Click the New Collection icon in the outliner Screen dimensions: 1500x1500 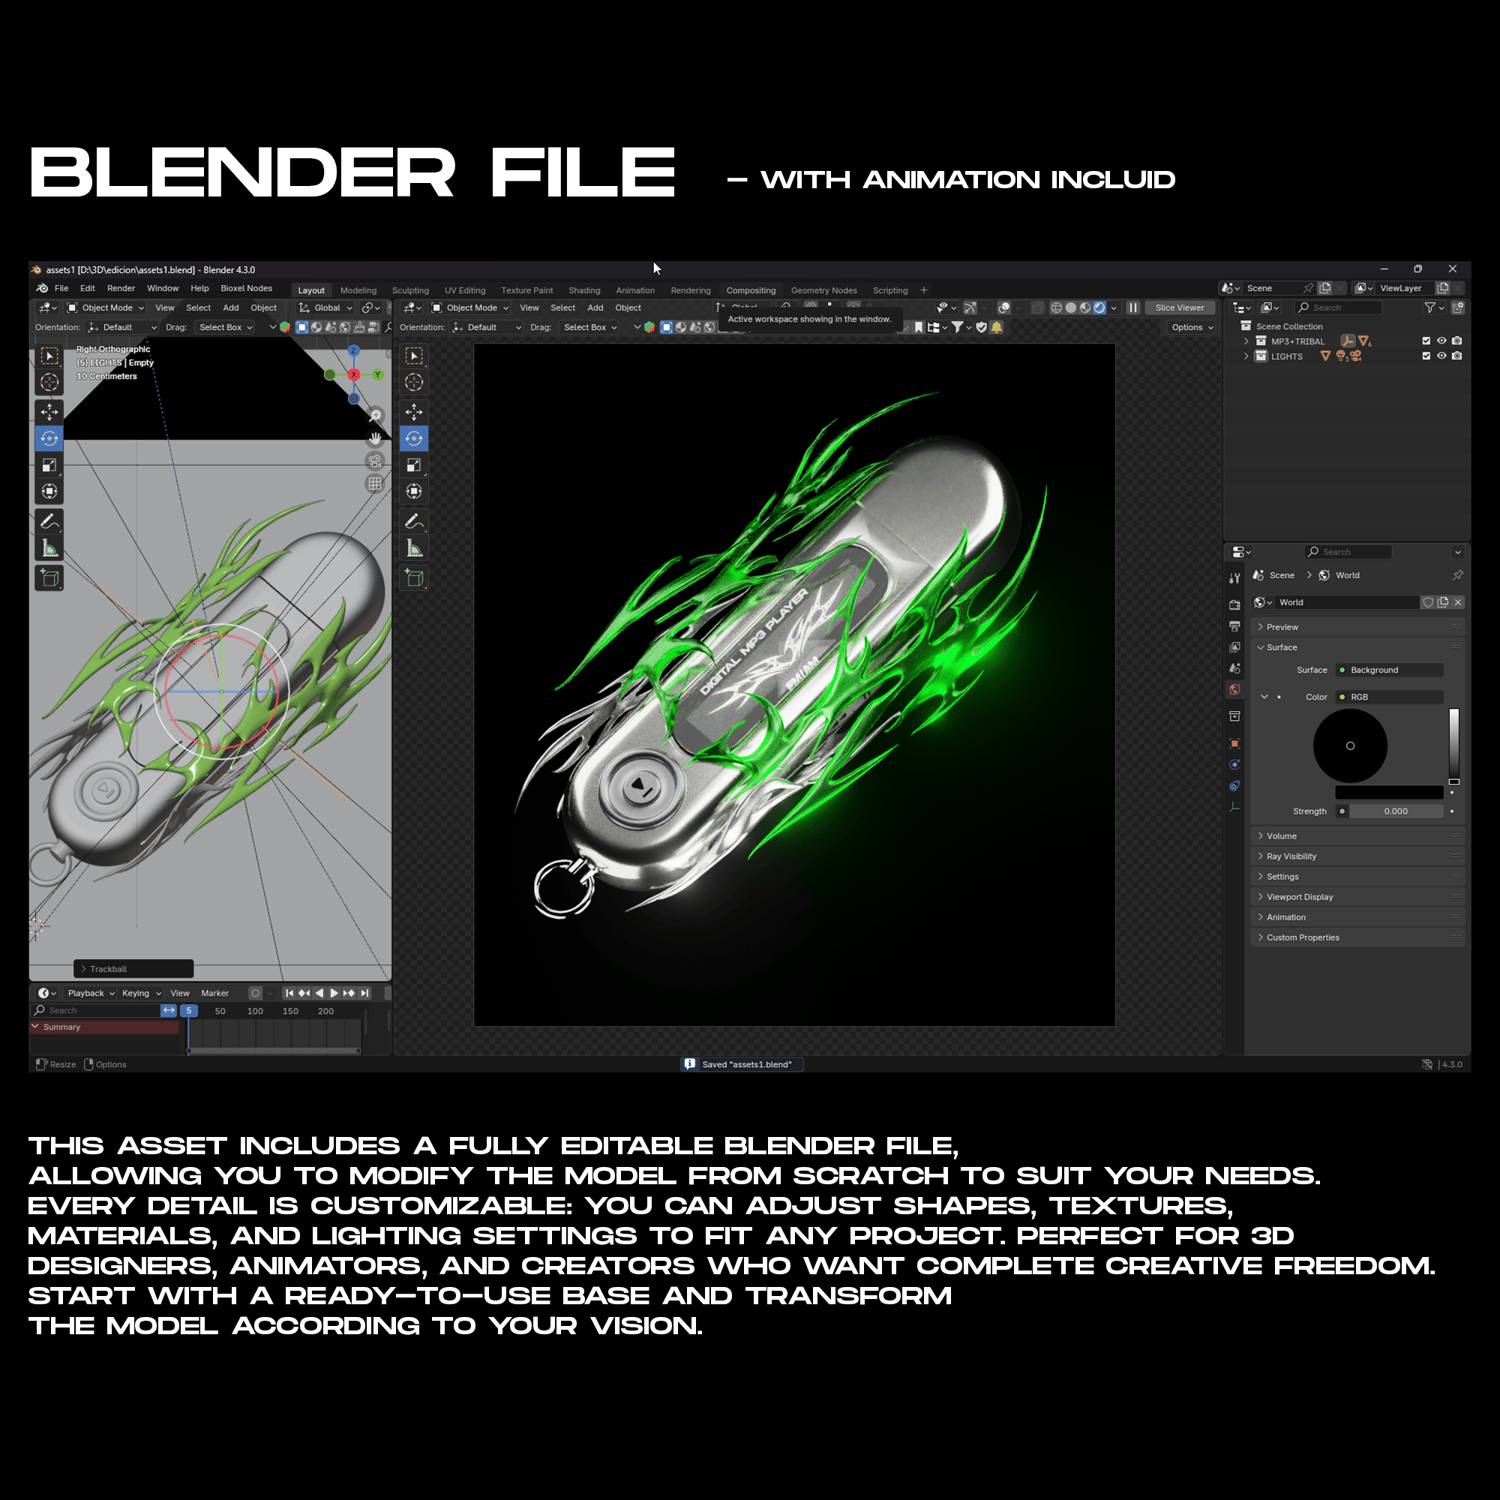click(1458, 308)
